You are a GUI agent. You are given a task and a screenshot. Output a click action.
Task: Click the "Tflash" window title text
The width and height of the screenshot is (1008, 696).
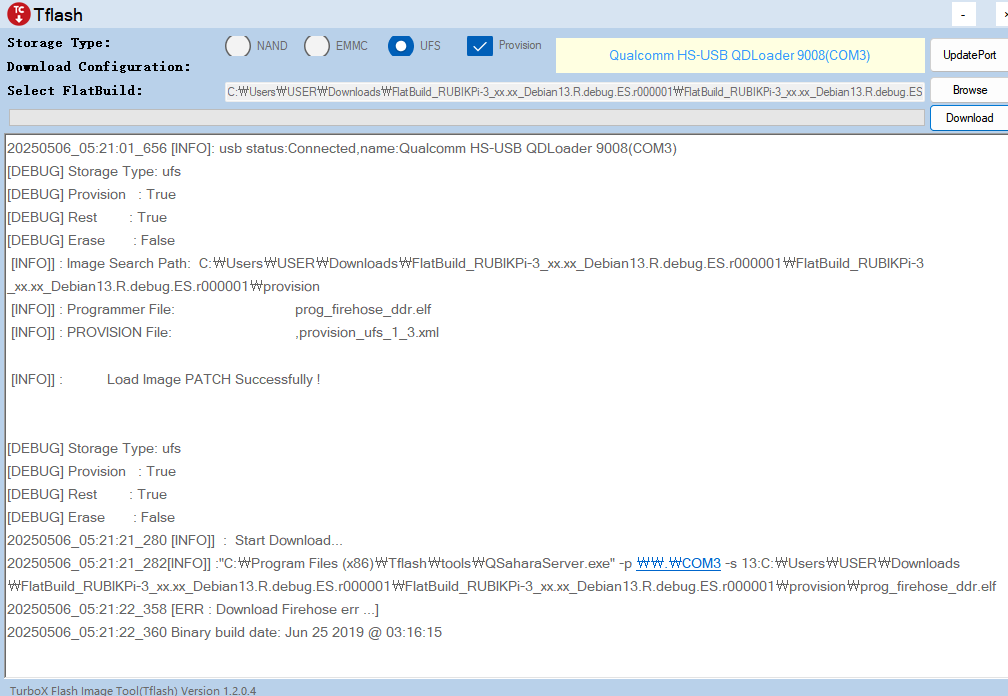coord(58,15)
